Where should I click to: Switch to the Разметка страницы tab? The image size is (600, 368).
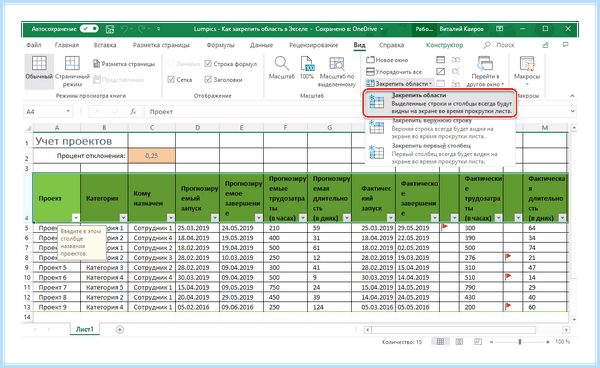coord(161,45)
